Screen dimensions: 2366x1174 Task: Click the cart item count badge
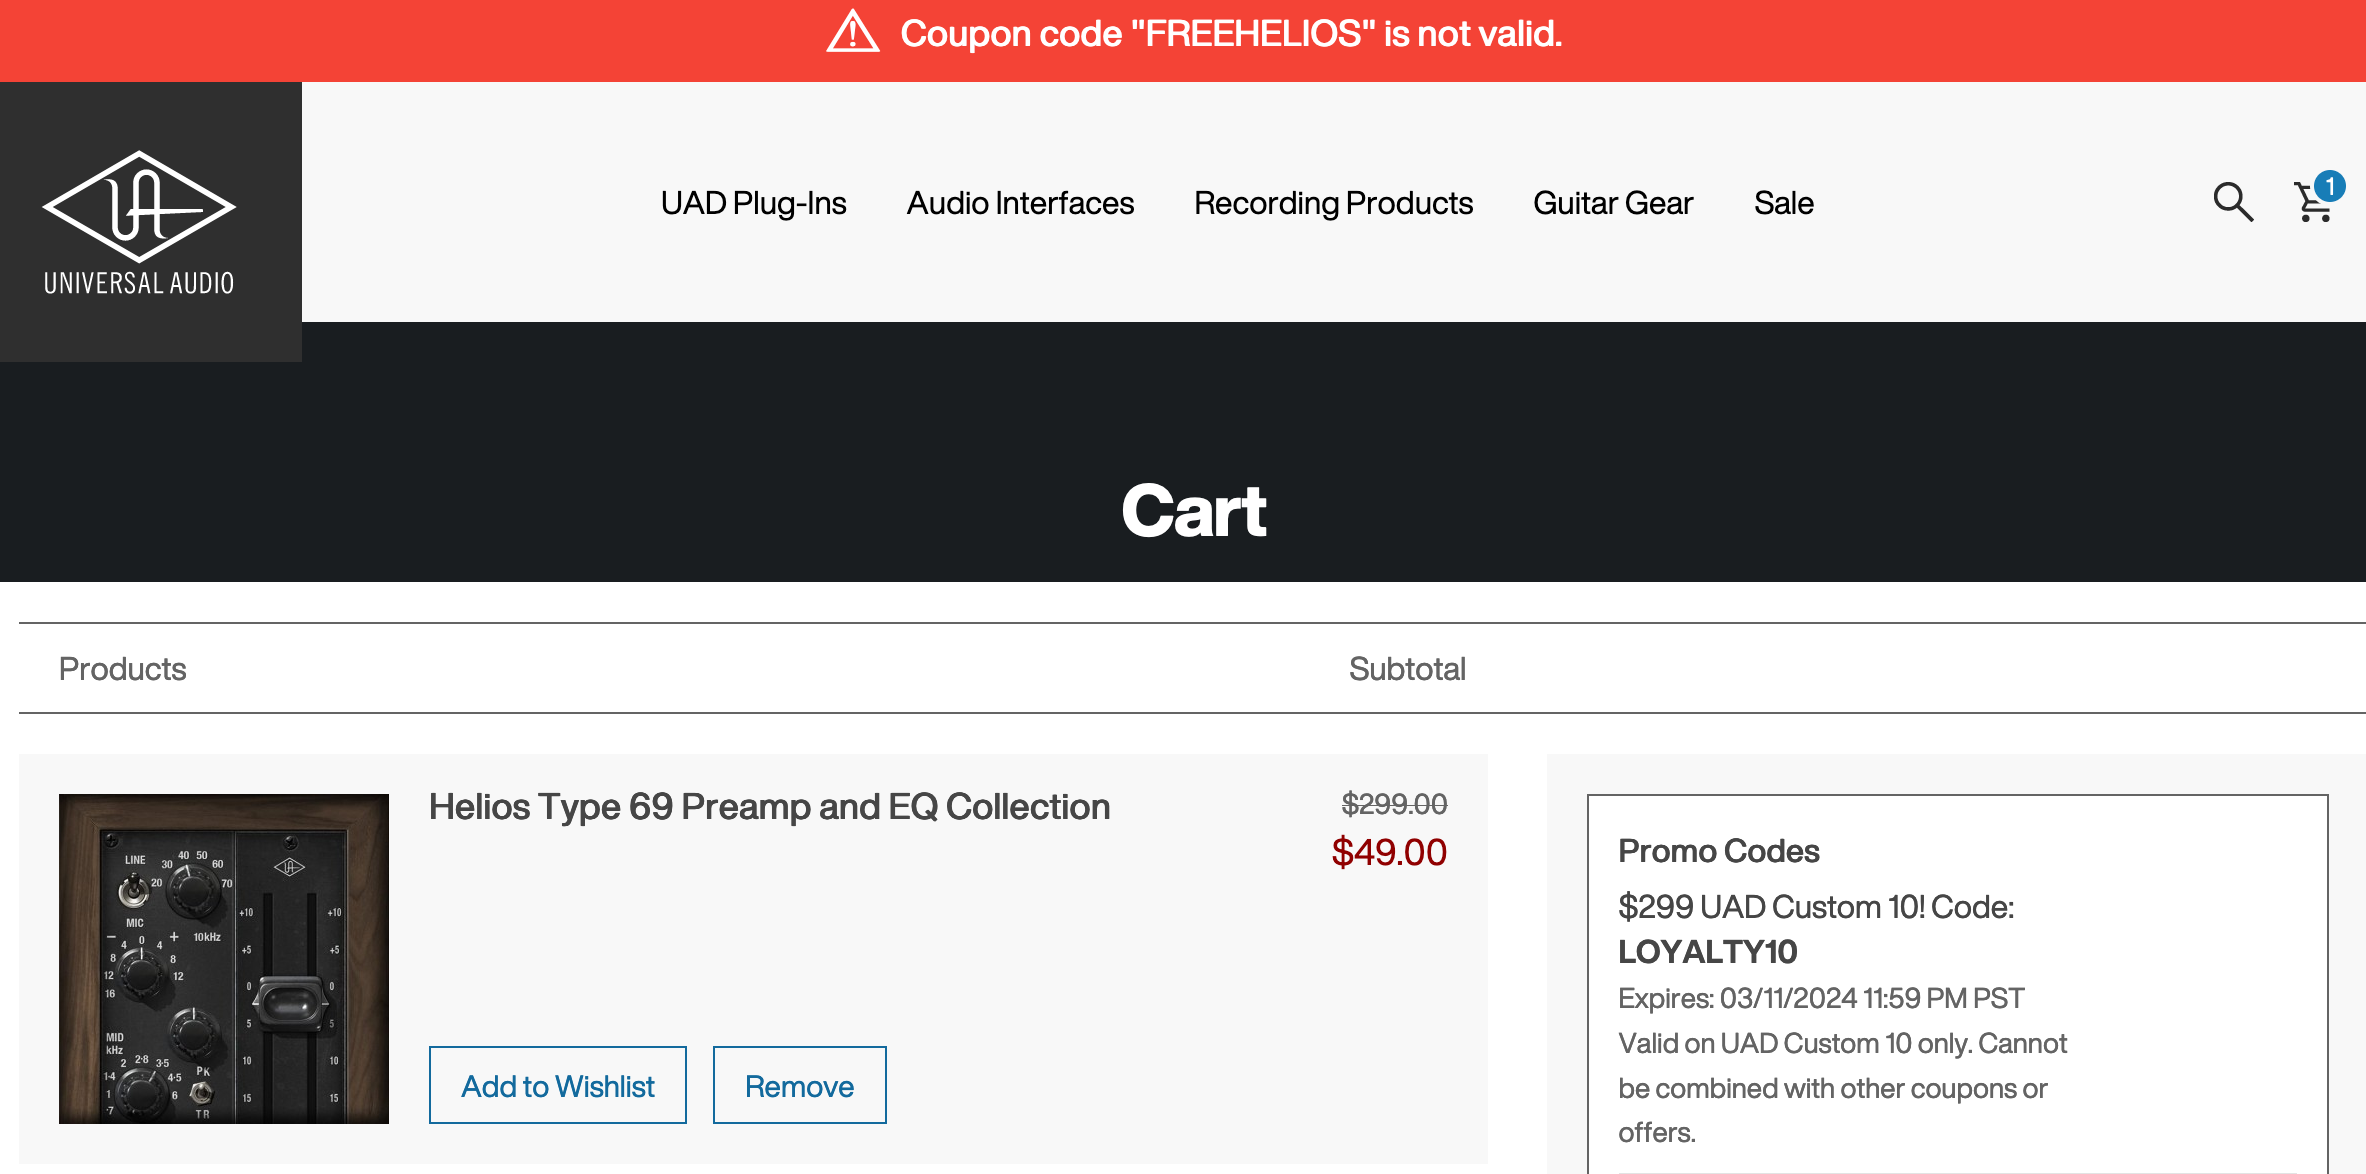(x=2330, y=186)
